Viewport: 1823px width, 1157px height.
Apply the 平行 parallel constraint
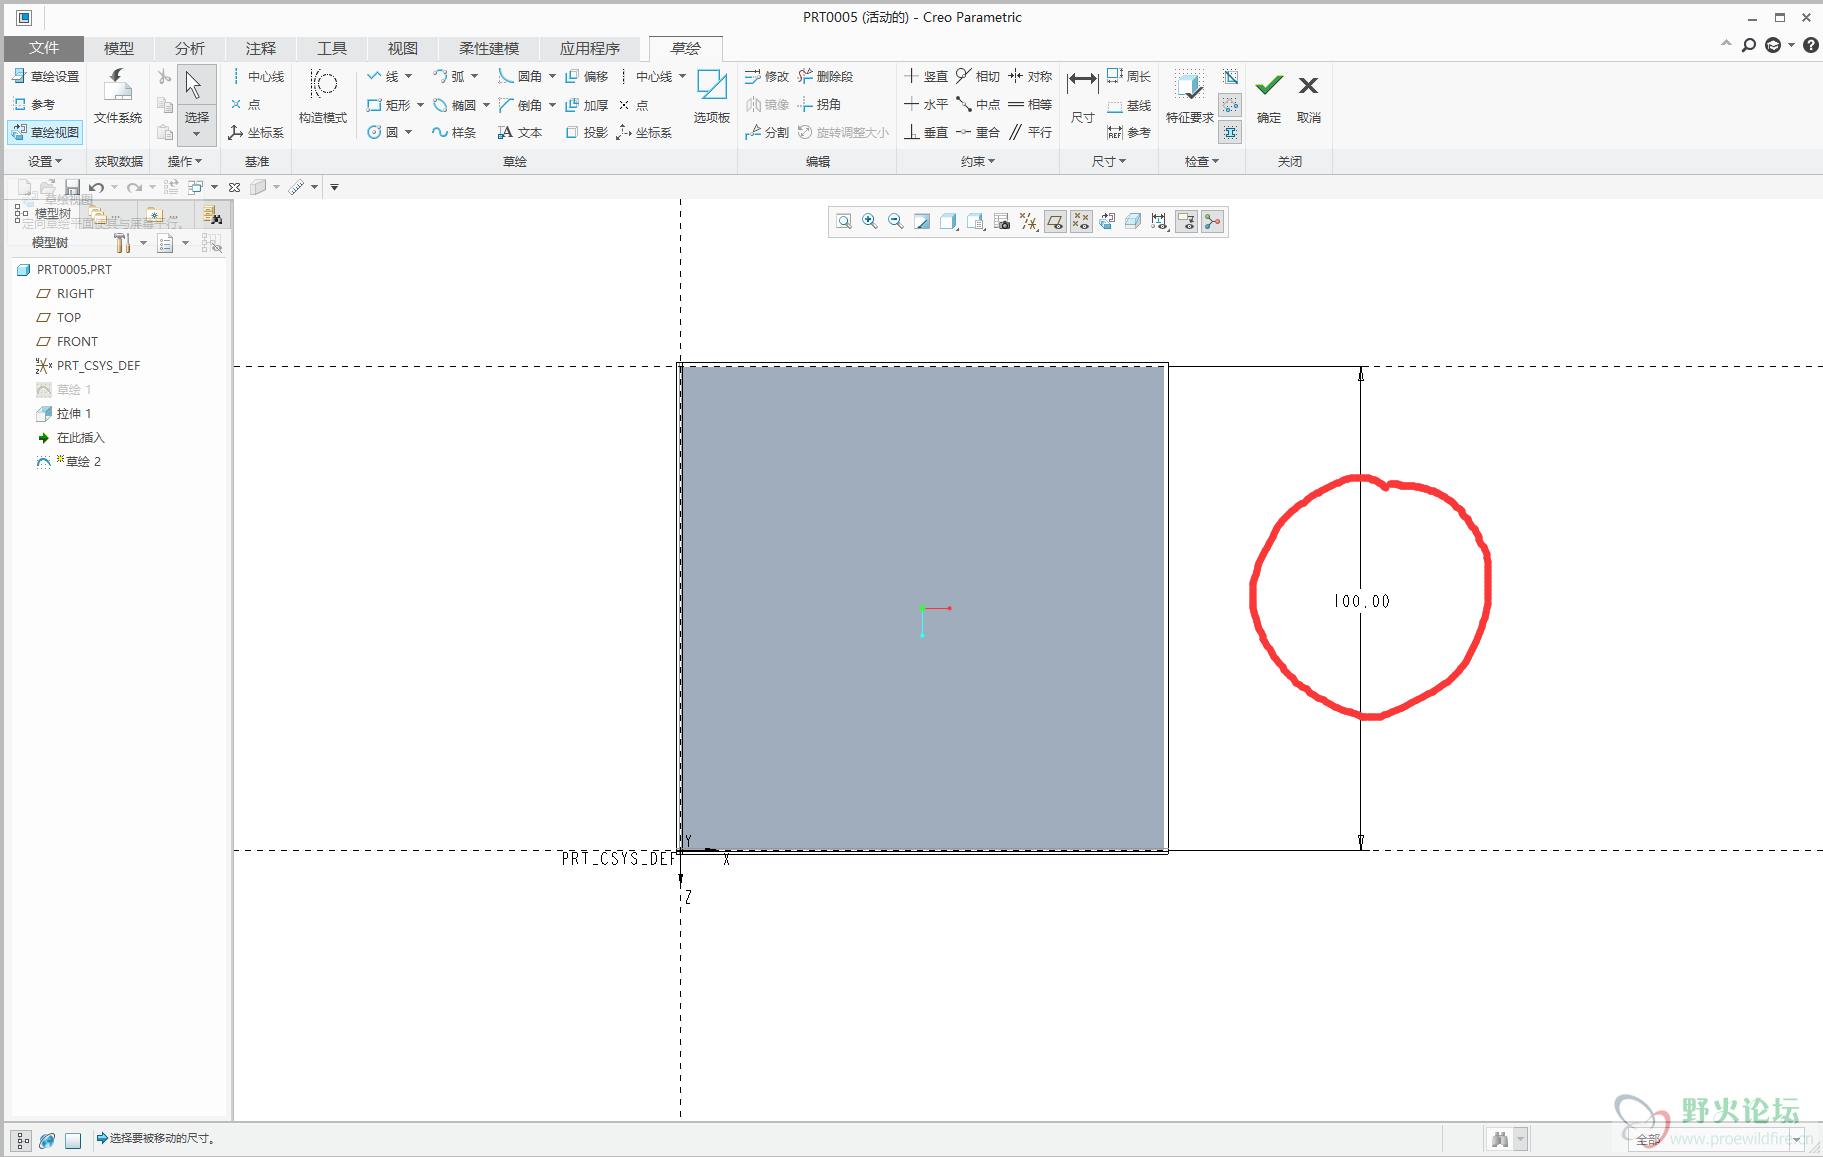[1030, 132]
